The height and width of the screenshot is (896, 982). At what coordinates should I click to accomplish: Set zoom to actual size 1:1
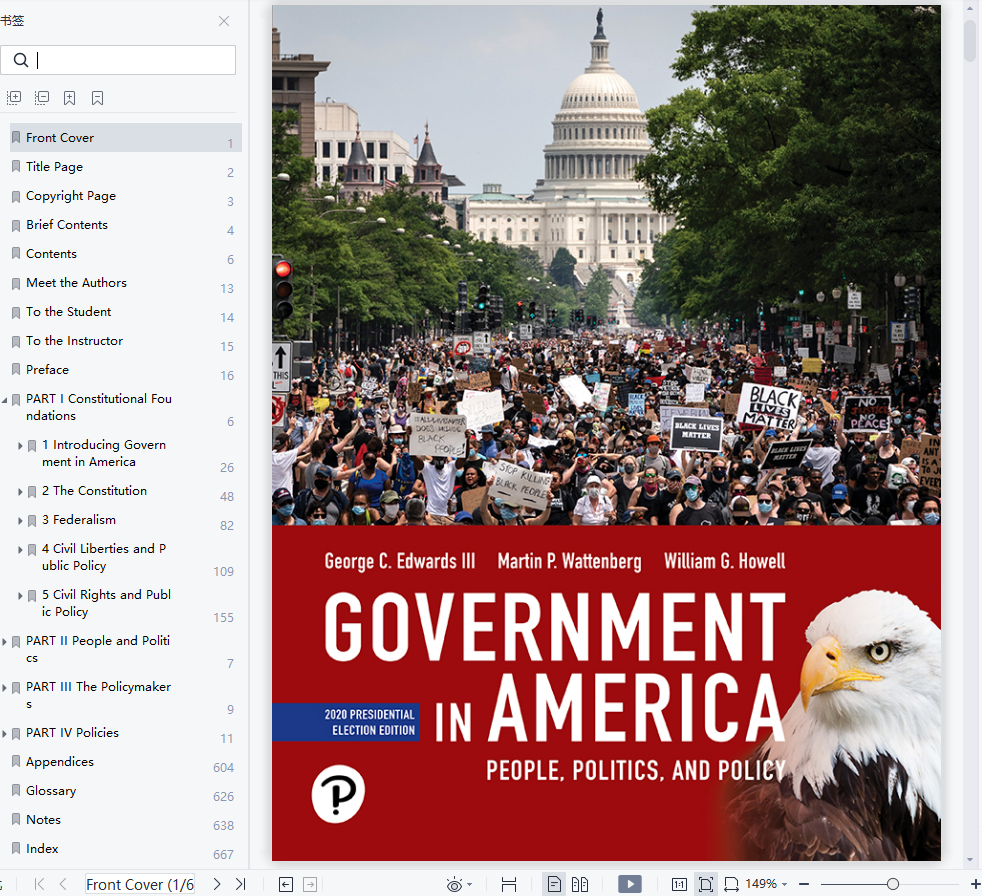[679, 884]
